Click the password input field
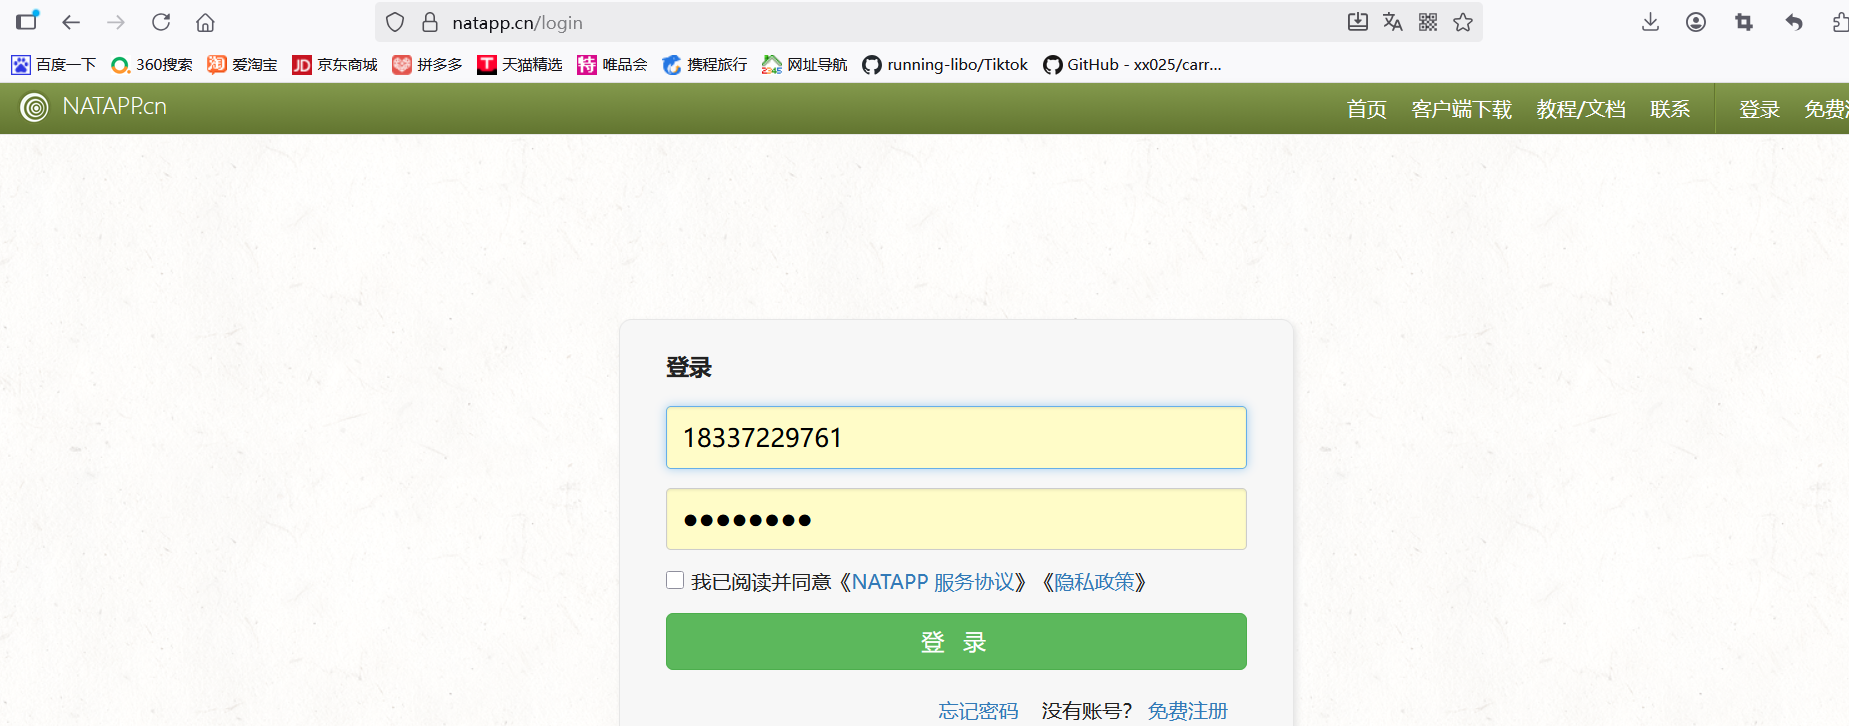The image size is (1849, 726). click(x=956, y=519)
